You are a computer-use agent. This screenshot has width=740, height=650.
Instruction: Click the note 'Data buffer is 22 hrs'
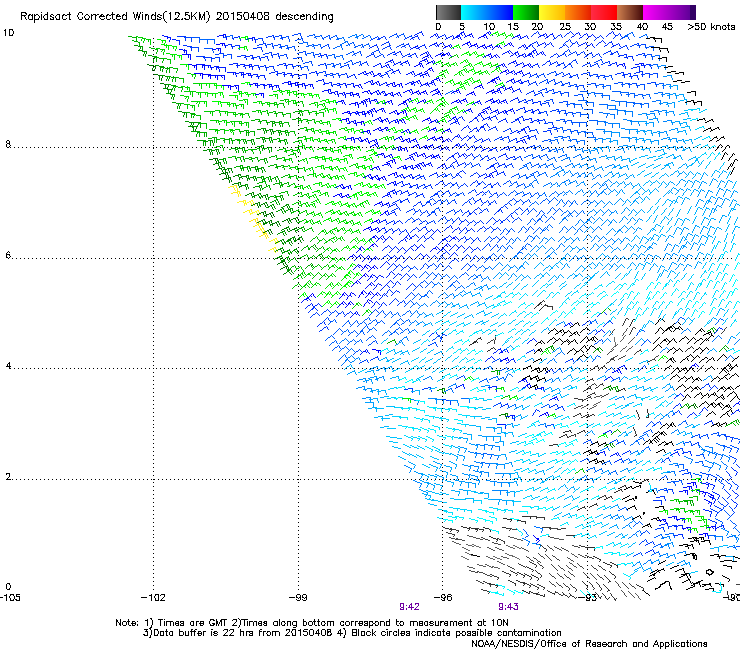[204, 633]
